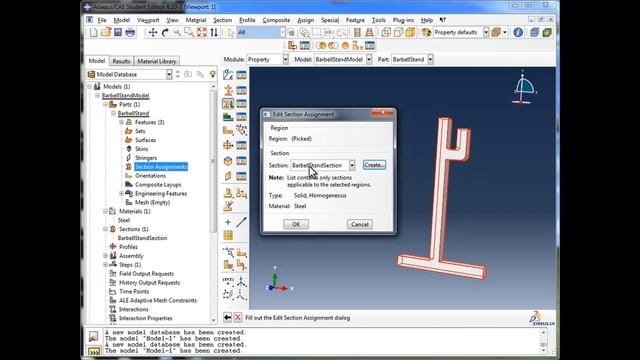The height and width of the screenshot is (360, 640).
Task: Select BarbellStandSection under Sections
Action: pyautogui.click(x=142, y=238)
